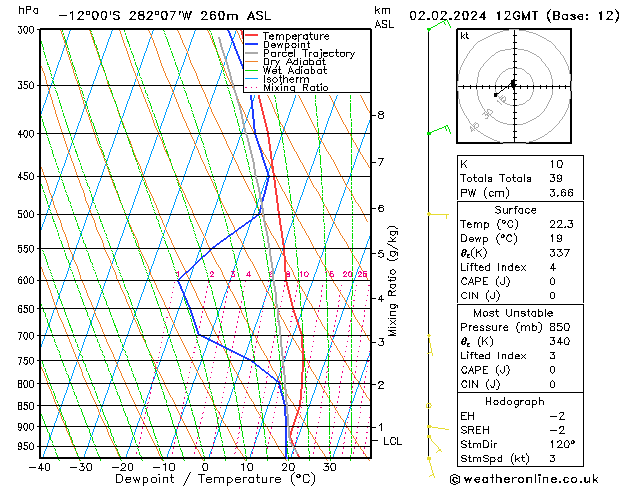Click the date label 02.02.2024 12GMT

pyautogui.click(x=473, y=16)
